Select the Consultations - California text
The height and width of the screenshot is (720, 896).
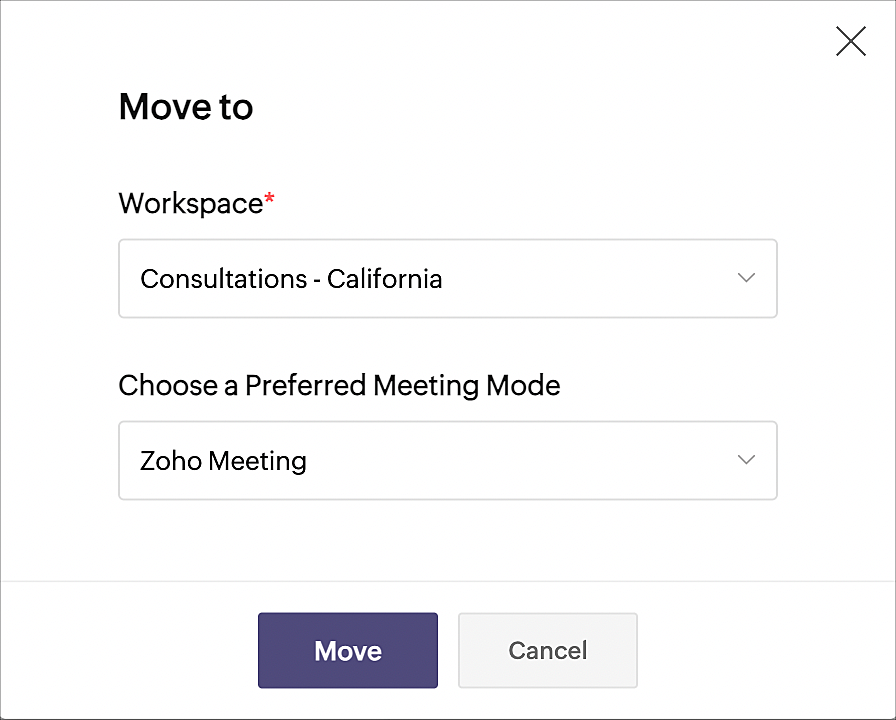point(291,279)
